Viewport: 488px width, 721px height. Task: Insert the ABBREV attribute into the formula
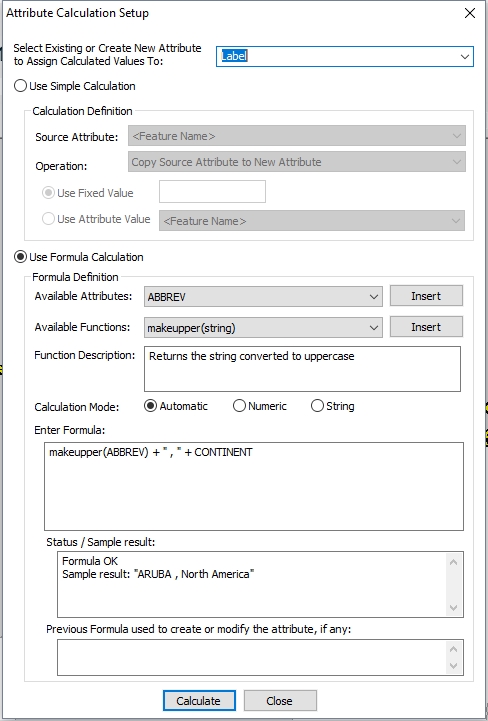[x=426, y=296]
